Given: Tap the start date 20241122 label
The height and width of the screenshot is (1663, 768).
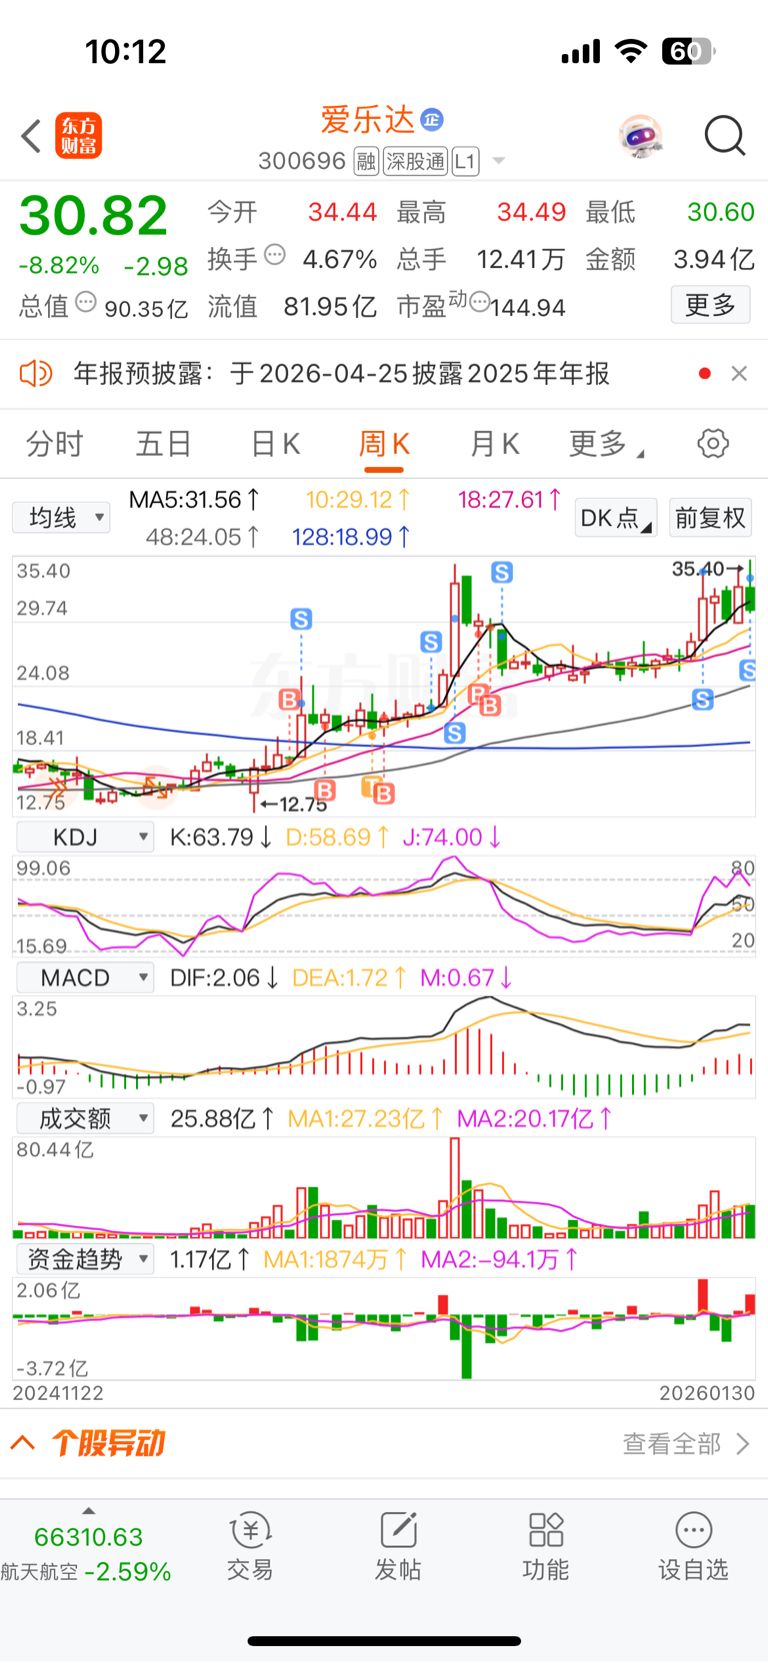Looking at the screenshot, I should (58, 1393).
